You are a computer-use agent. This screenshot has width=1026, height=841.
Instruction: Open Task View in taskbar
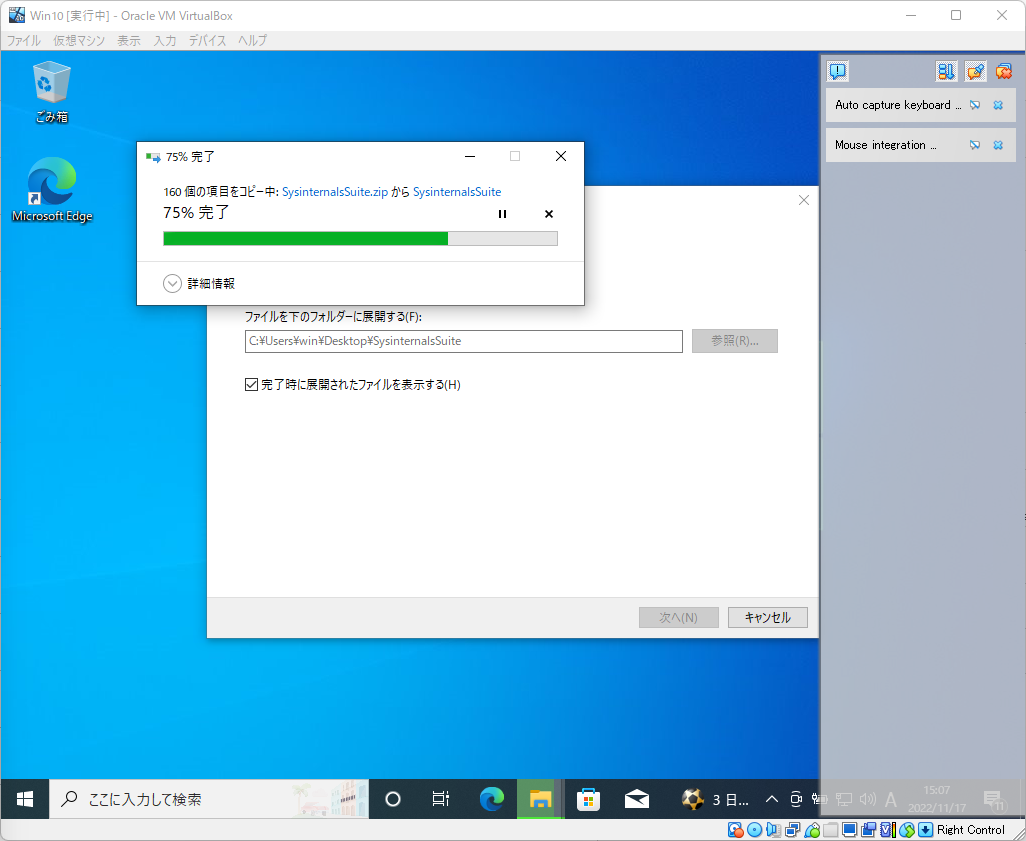[441, 799]
